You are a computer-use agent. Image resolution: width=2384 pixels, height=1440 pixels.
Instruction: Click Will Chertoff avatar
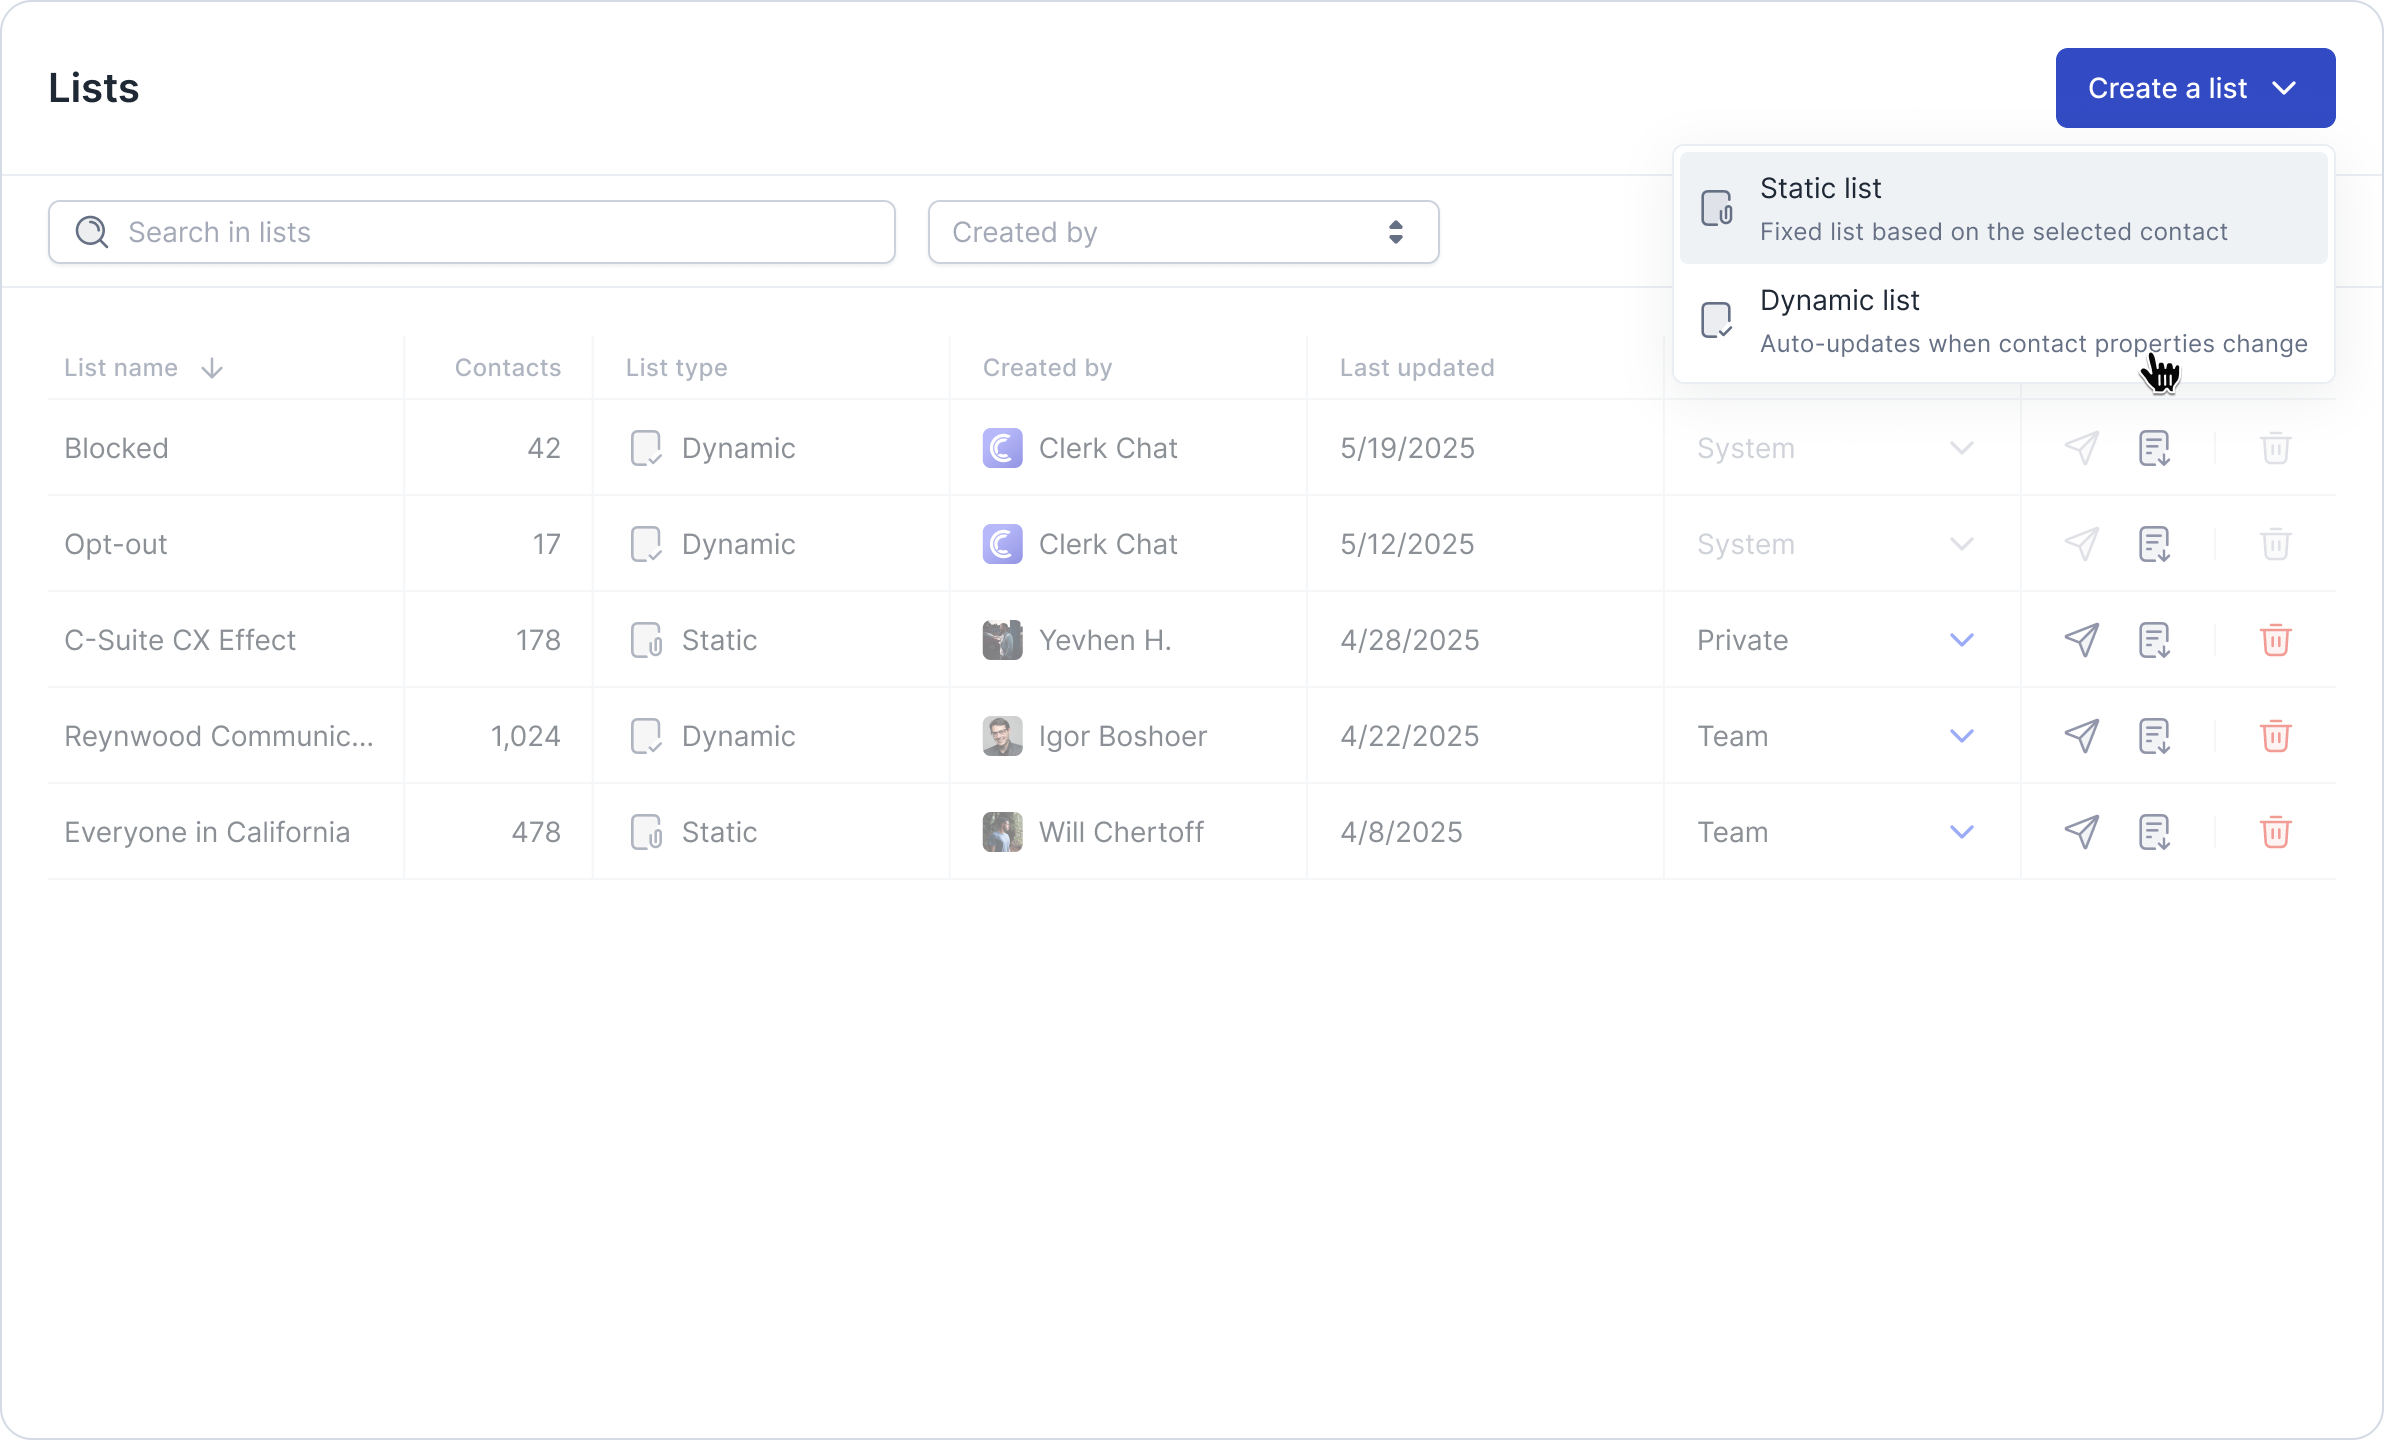tap(1002, 832)
